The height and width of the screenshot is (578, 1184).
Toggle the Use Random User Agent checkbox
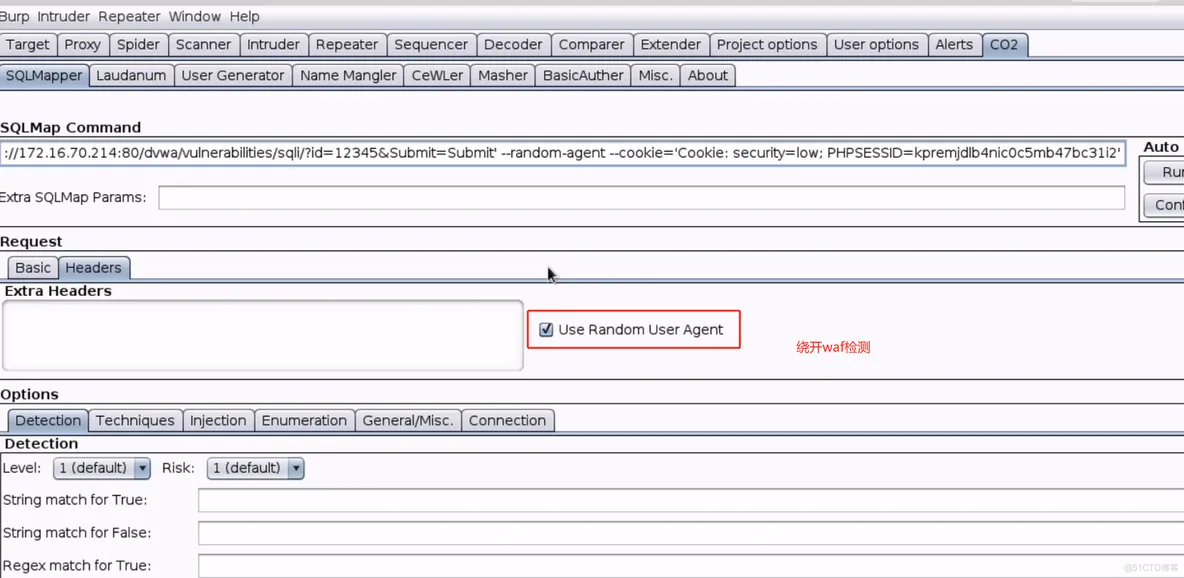(x=545, y=329)
